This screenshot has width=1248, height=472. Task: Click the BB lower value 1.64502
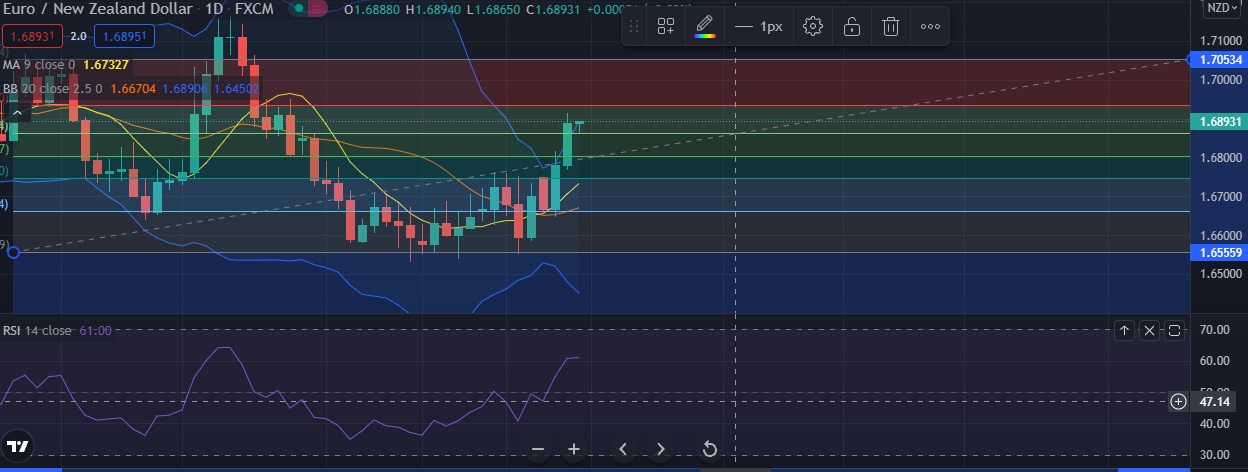235,88
